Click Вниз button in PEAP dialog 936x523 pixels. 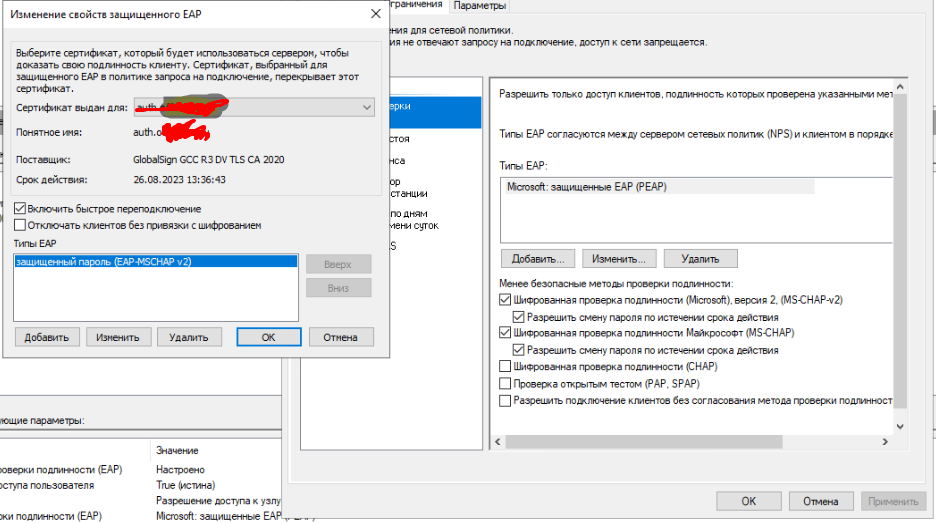point(338,288)
